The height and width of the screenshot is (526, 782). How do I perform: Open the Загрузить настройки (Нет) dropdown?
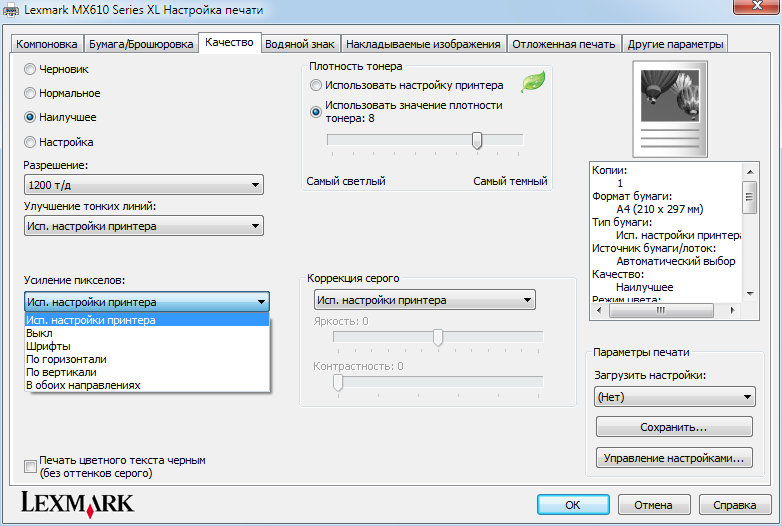point(675,397)
